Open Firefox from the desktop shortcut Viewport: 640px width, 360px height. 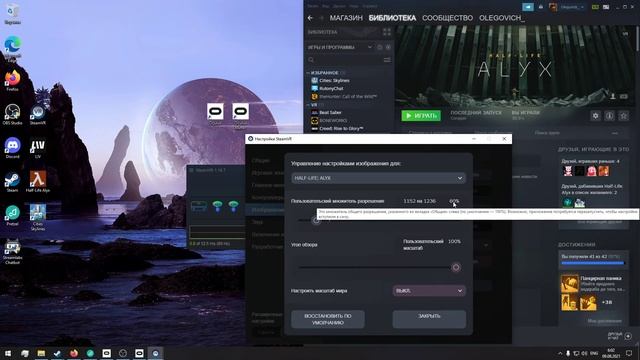(12, 80)
